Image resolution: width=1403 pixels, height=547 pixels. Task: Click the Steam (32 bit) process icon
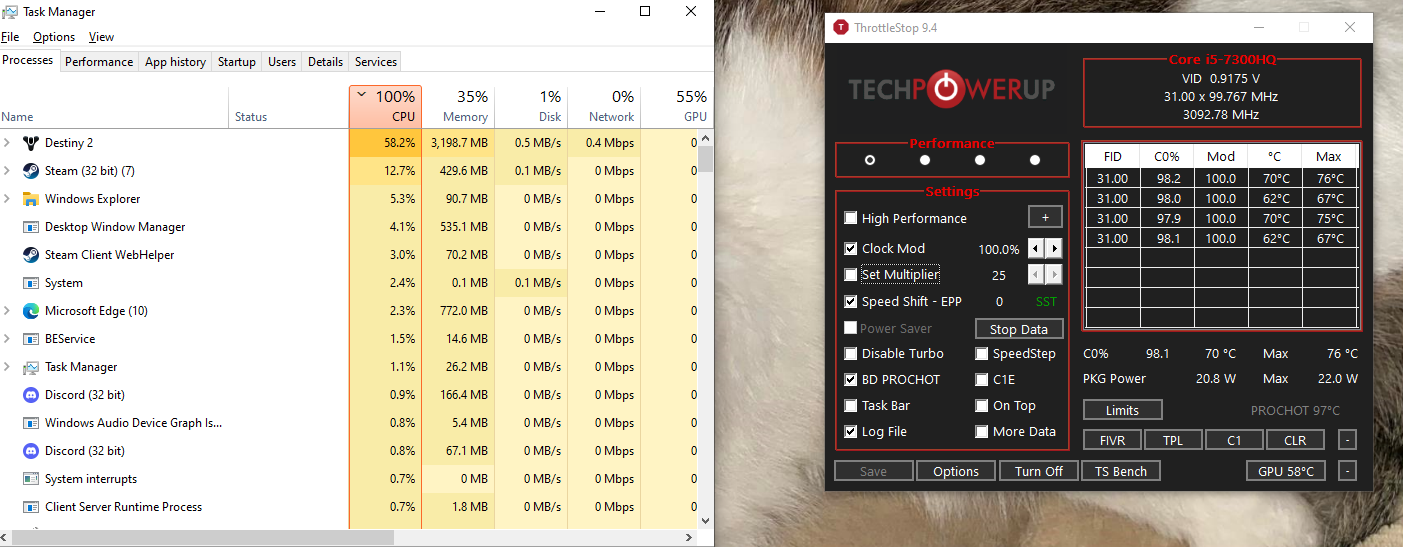pos(30,171)
